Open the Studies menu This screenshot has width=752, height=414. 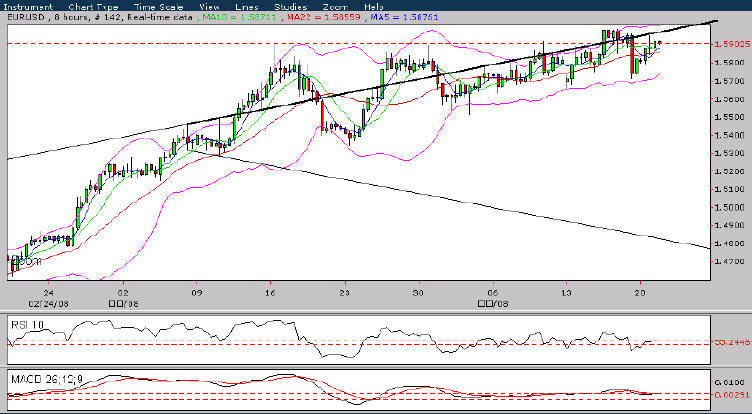pyautogui.click(x=291, y=7)
